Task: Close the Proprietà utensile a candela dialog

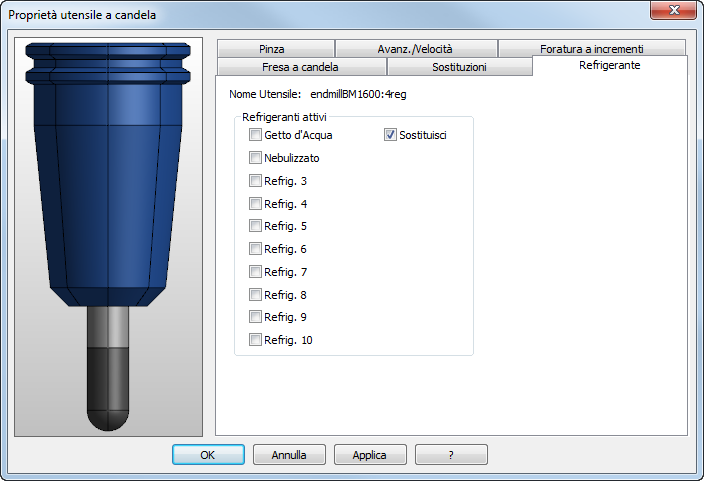Action: coord(673,10)
